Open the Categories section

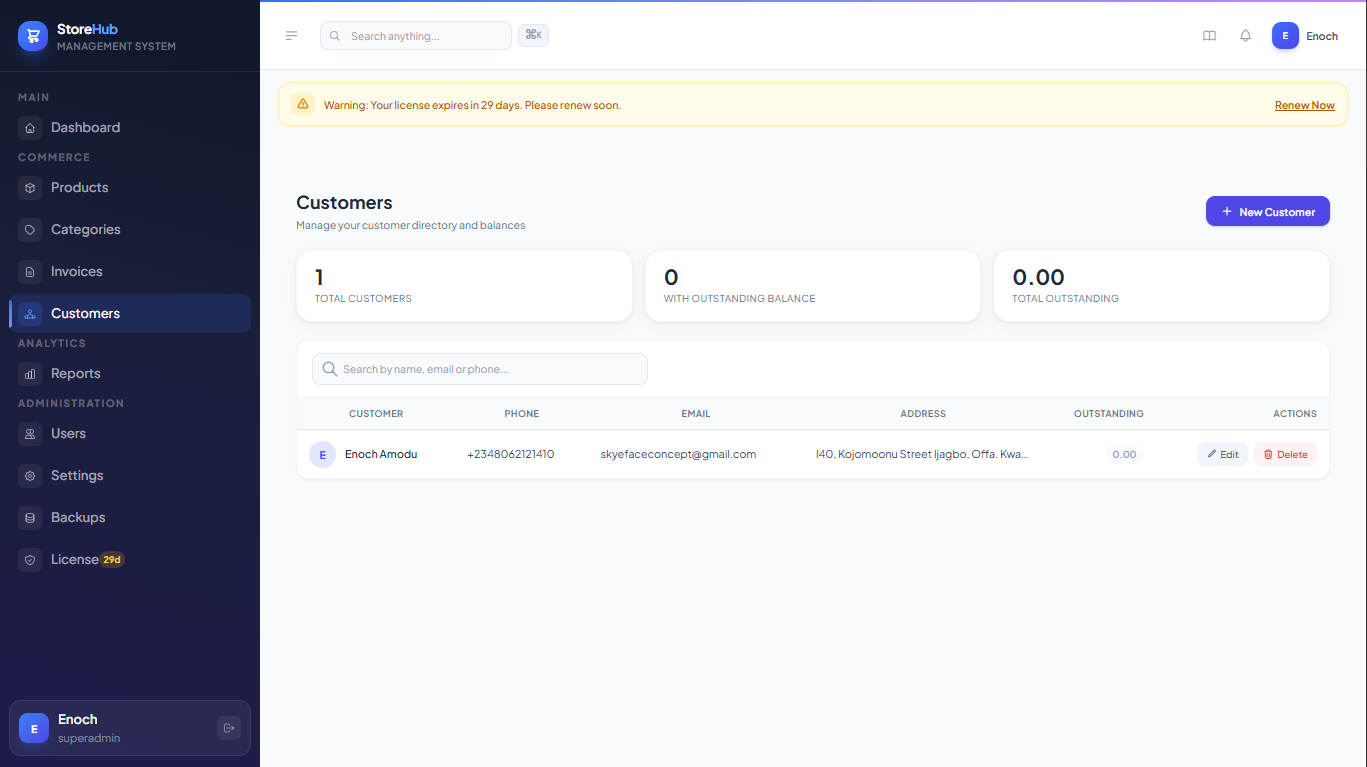pyautogui.click(x=130, y=230)
